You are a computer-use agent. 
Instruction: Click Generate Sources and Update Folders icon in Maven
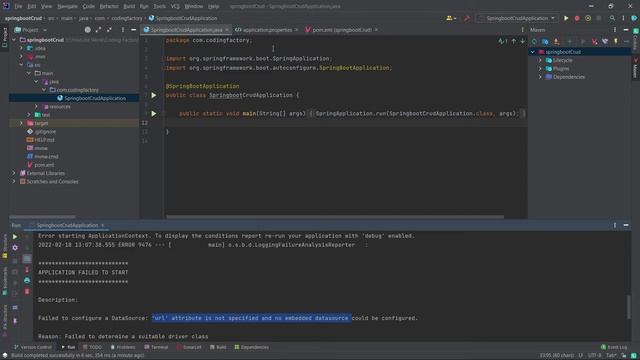click(545, 41)
